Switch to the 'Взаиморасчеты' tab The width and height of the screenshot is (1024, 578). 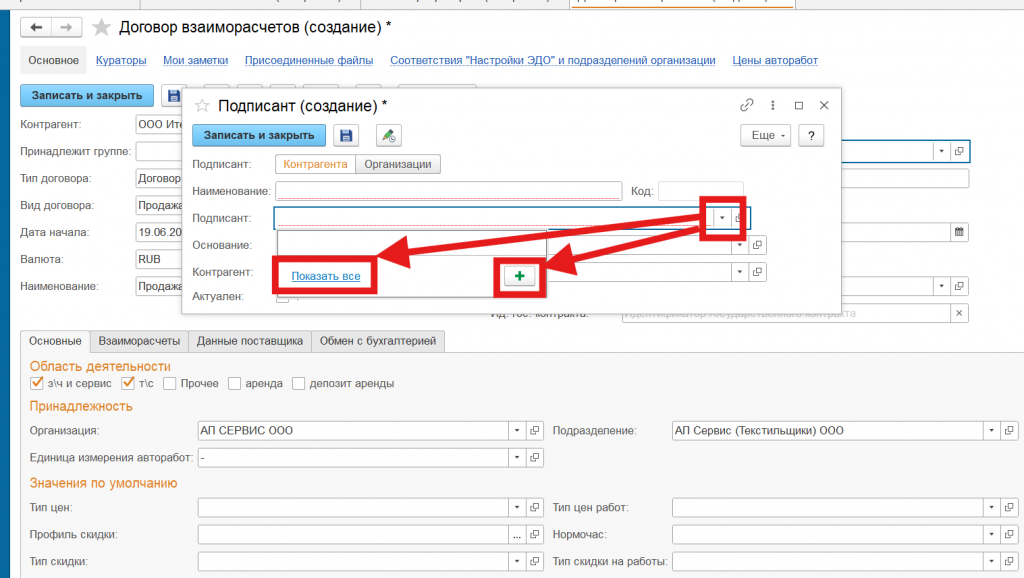tap(139, 341)
